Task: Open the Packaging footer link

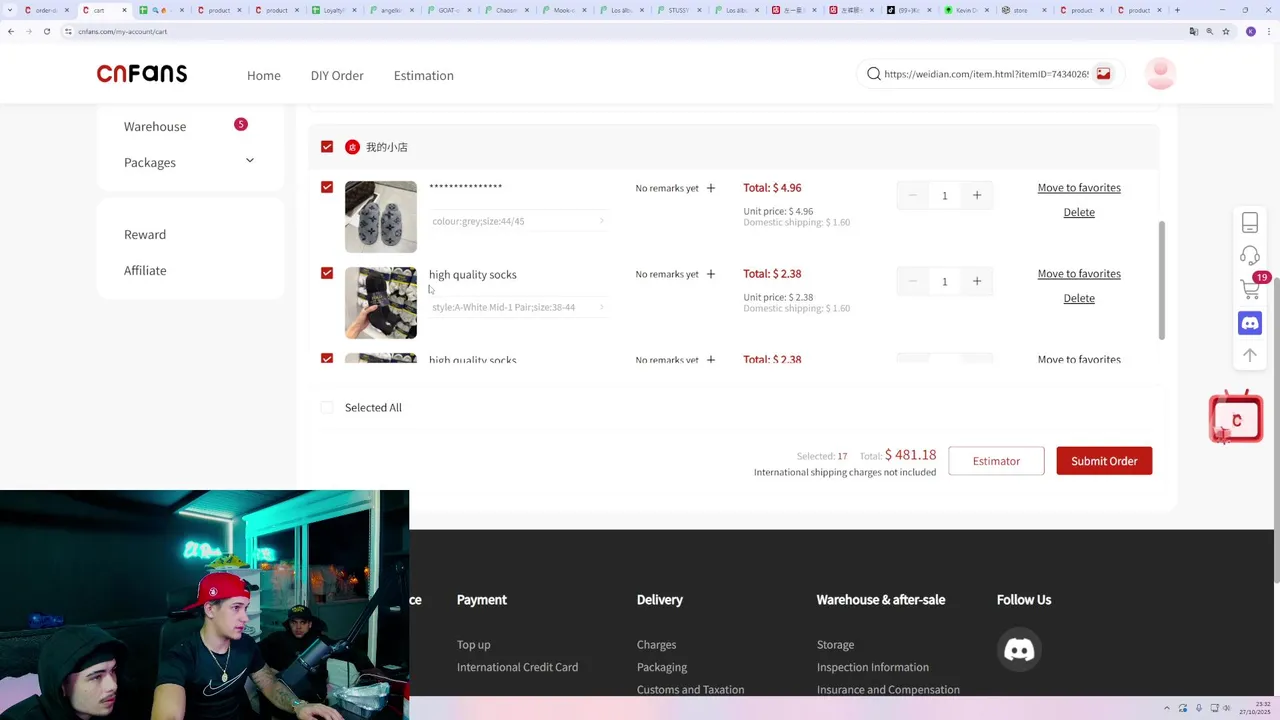Action: (x=661, y=667)
